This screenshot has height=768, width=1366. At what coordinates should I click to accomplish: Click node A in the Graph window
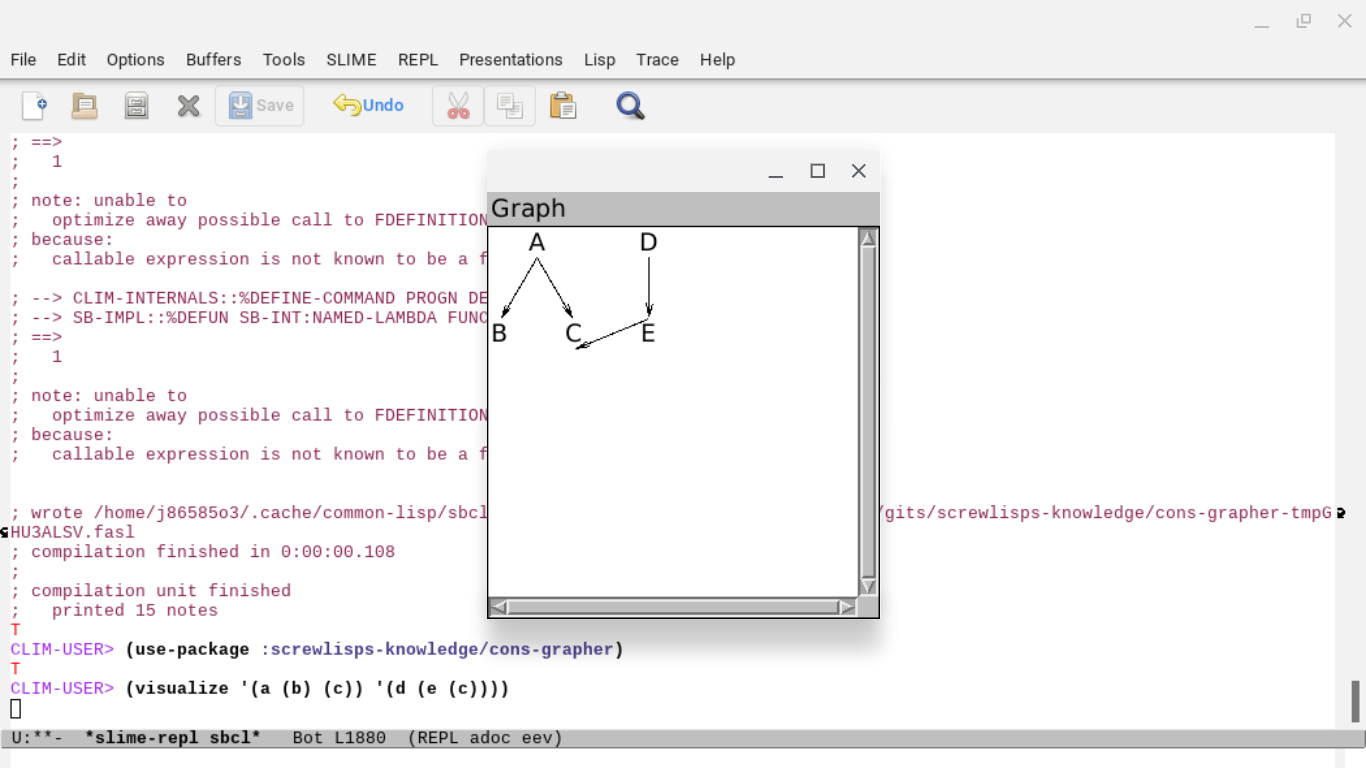(537, 243)
